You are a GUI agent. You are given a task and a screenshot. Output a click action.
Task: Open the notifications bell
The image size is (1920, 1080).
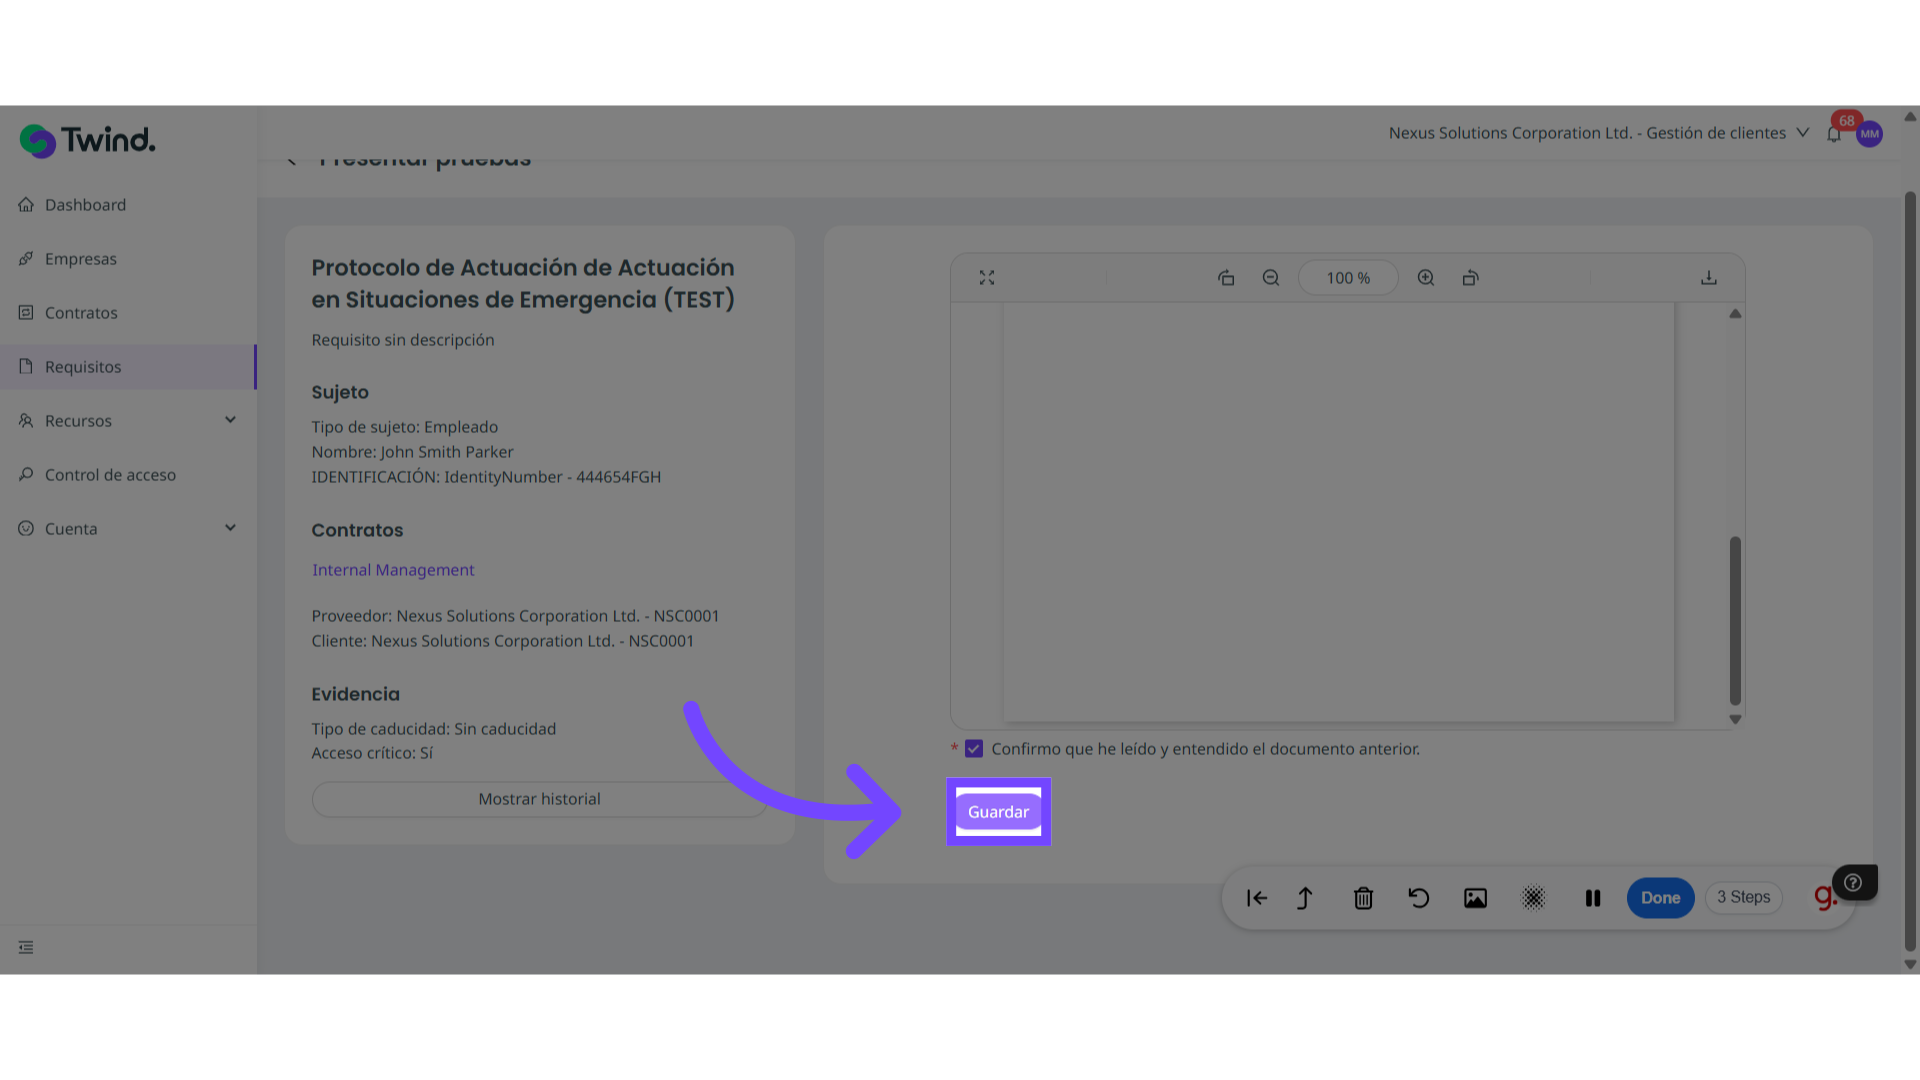click(x=1834, y=134)
